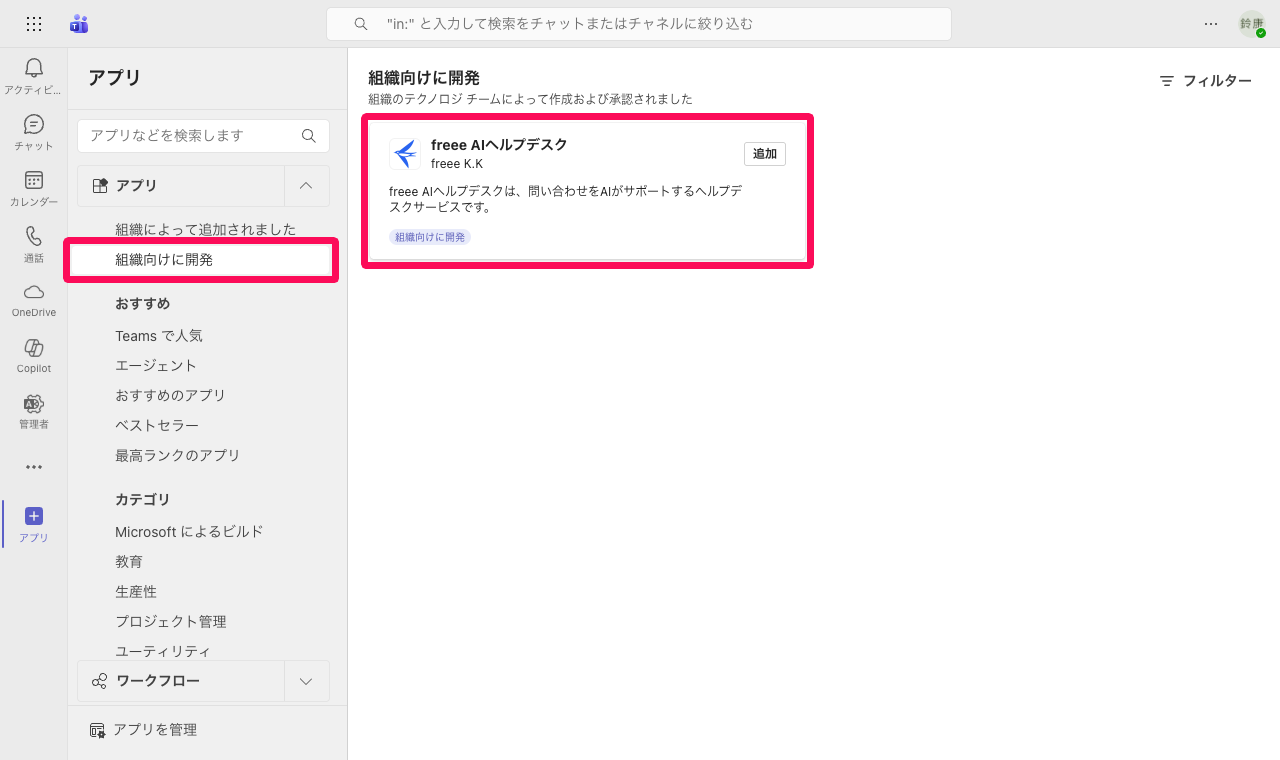Viewport: 1280px width, 760px height.
Task: Click the アプリを管理 icon
Action: point(97,730)
